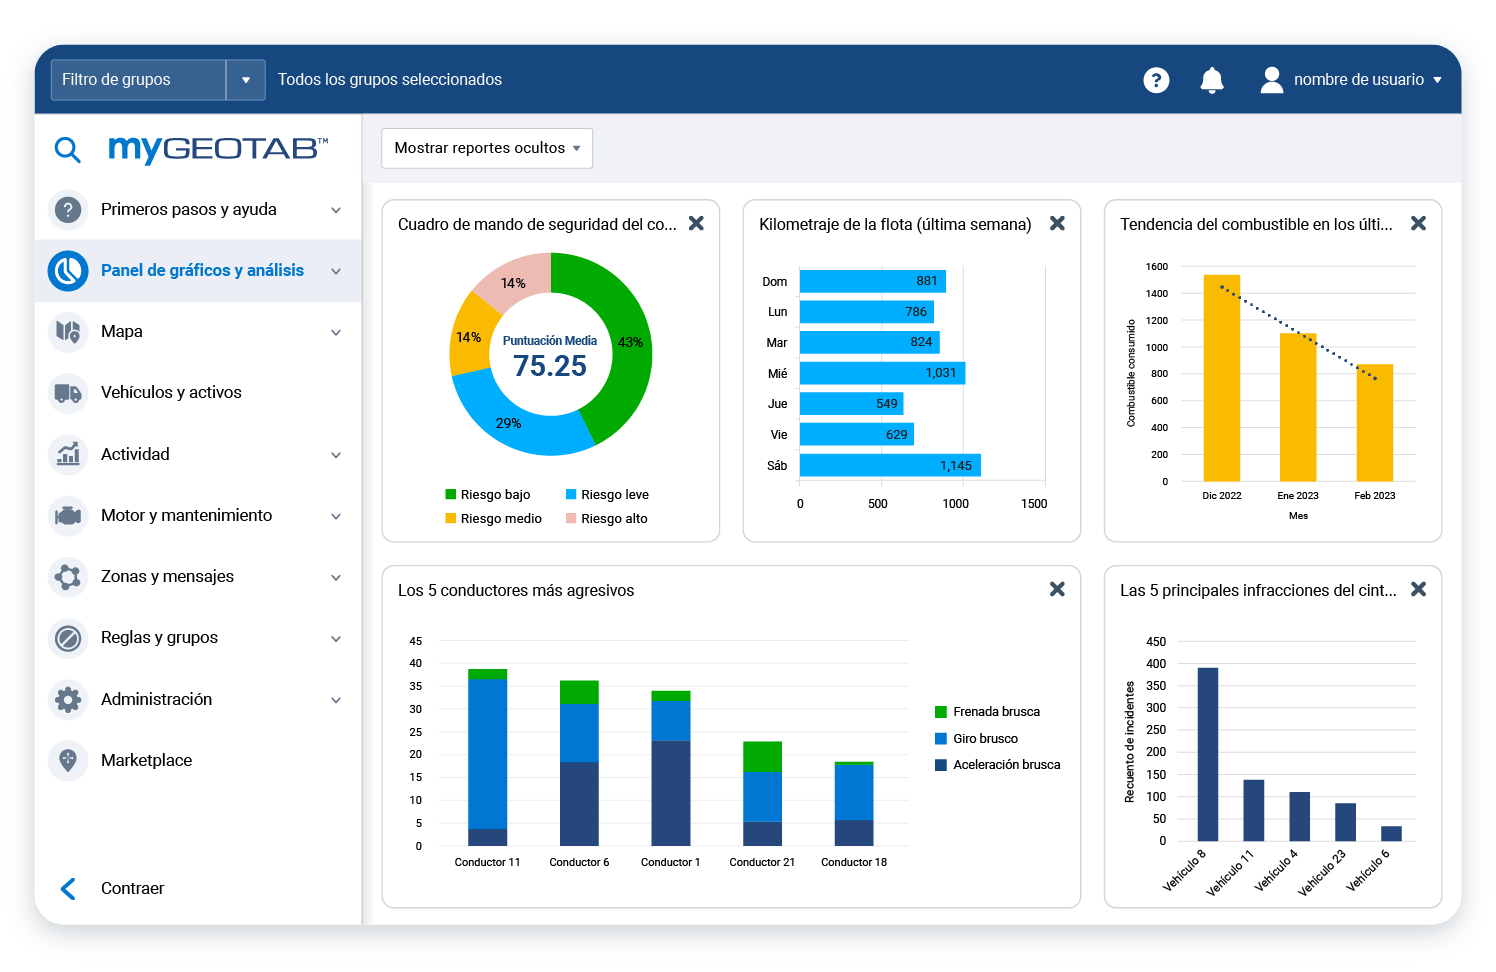This screenshot has width=1496, height=972.
Task: Select the Motor y mantenimiento engine icon
Action: click(67, 516)
